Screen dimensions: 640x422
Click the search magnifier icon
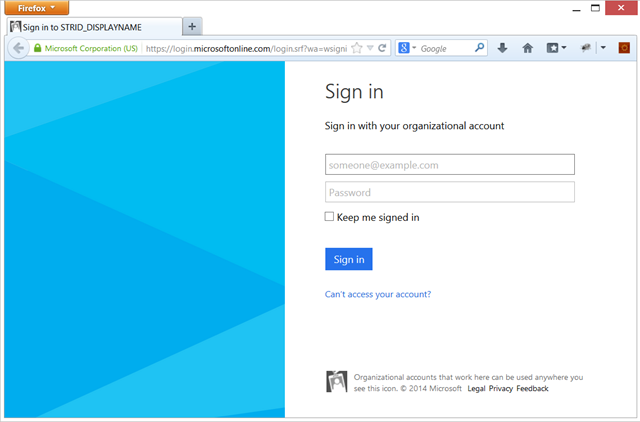(x=480, y=48)
